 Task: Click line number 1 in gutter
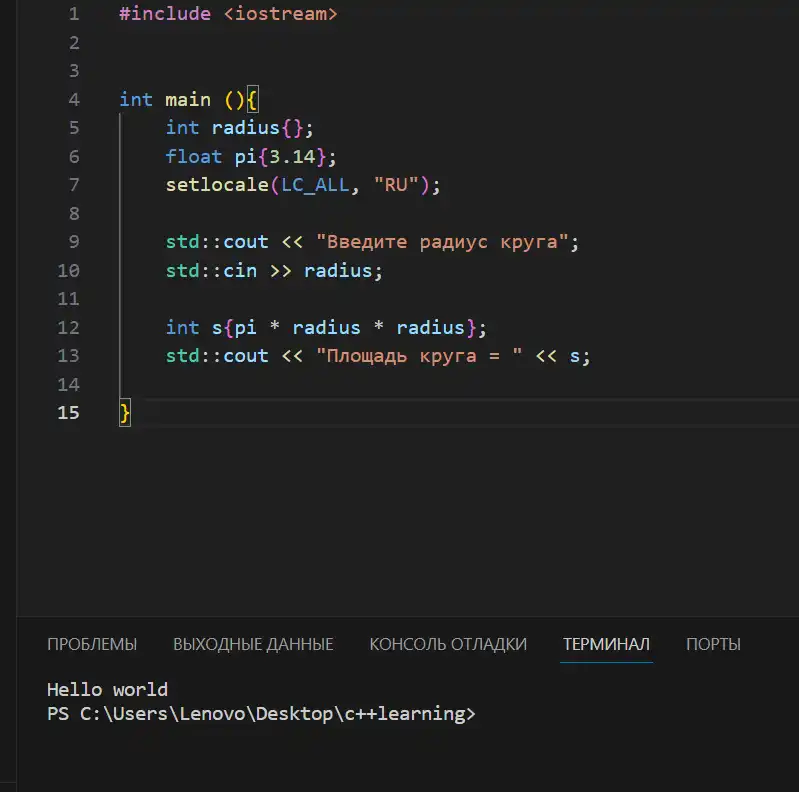pyautogui.click(x=74, y=14)
